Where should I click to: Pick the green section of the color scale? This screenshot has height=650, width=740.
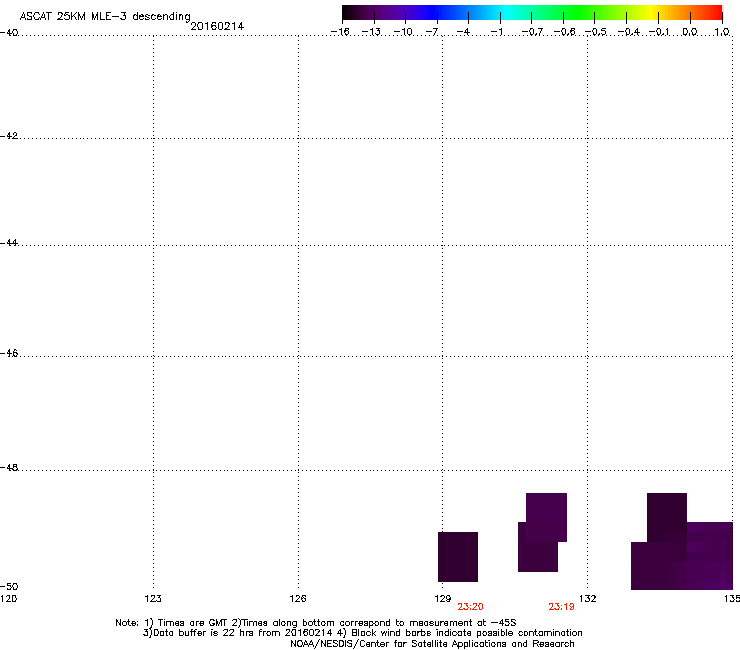[x=580, y=13]
